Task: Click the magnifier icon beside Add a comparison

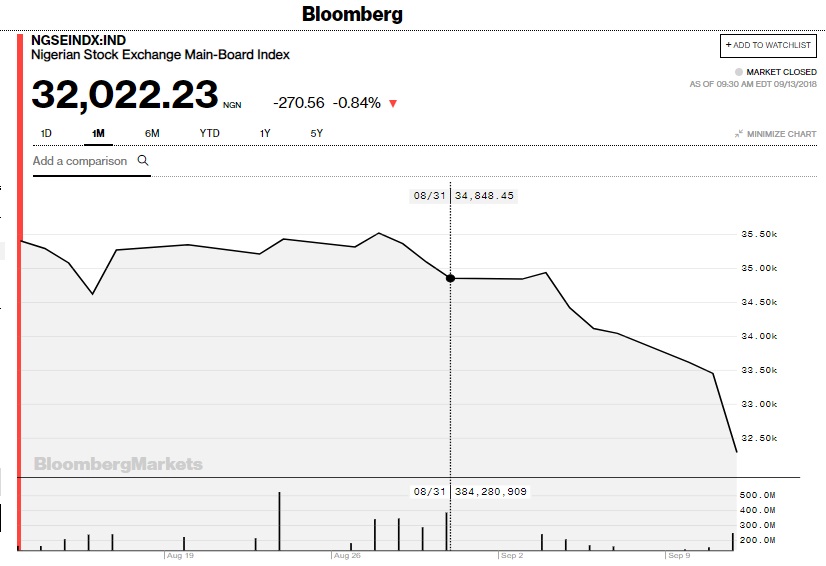Action: (x=143, y=160)
